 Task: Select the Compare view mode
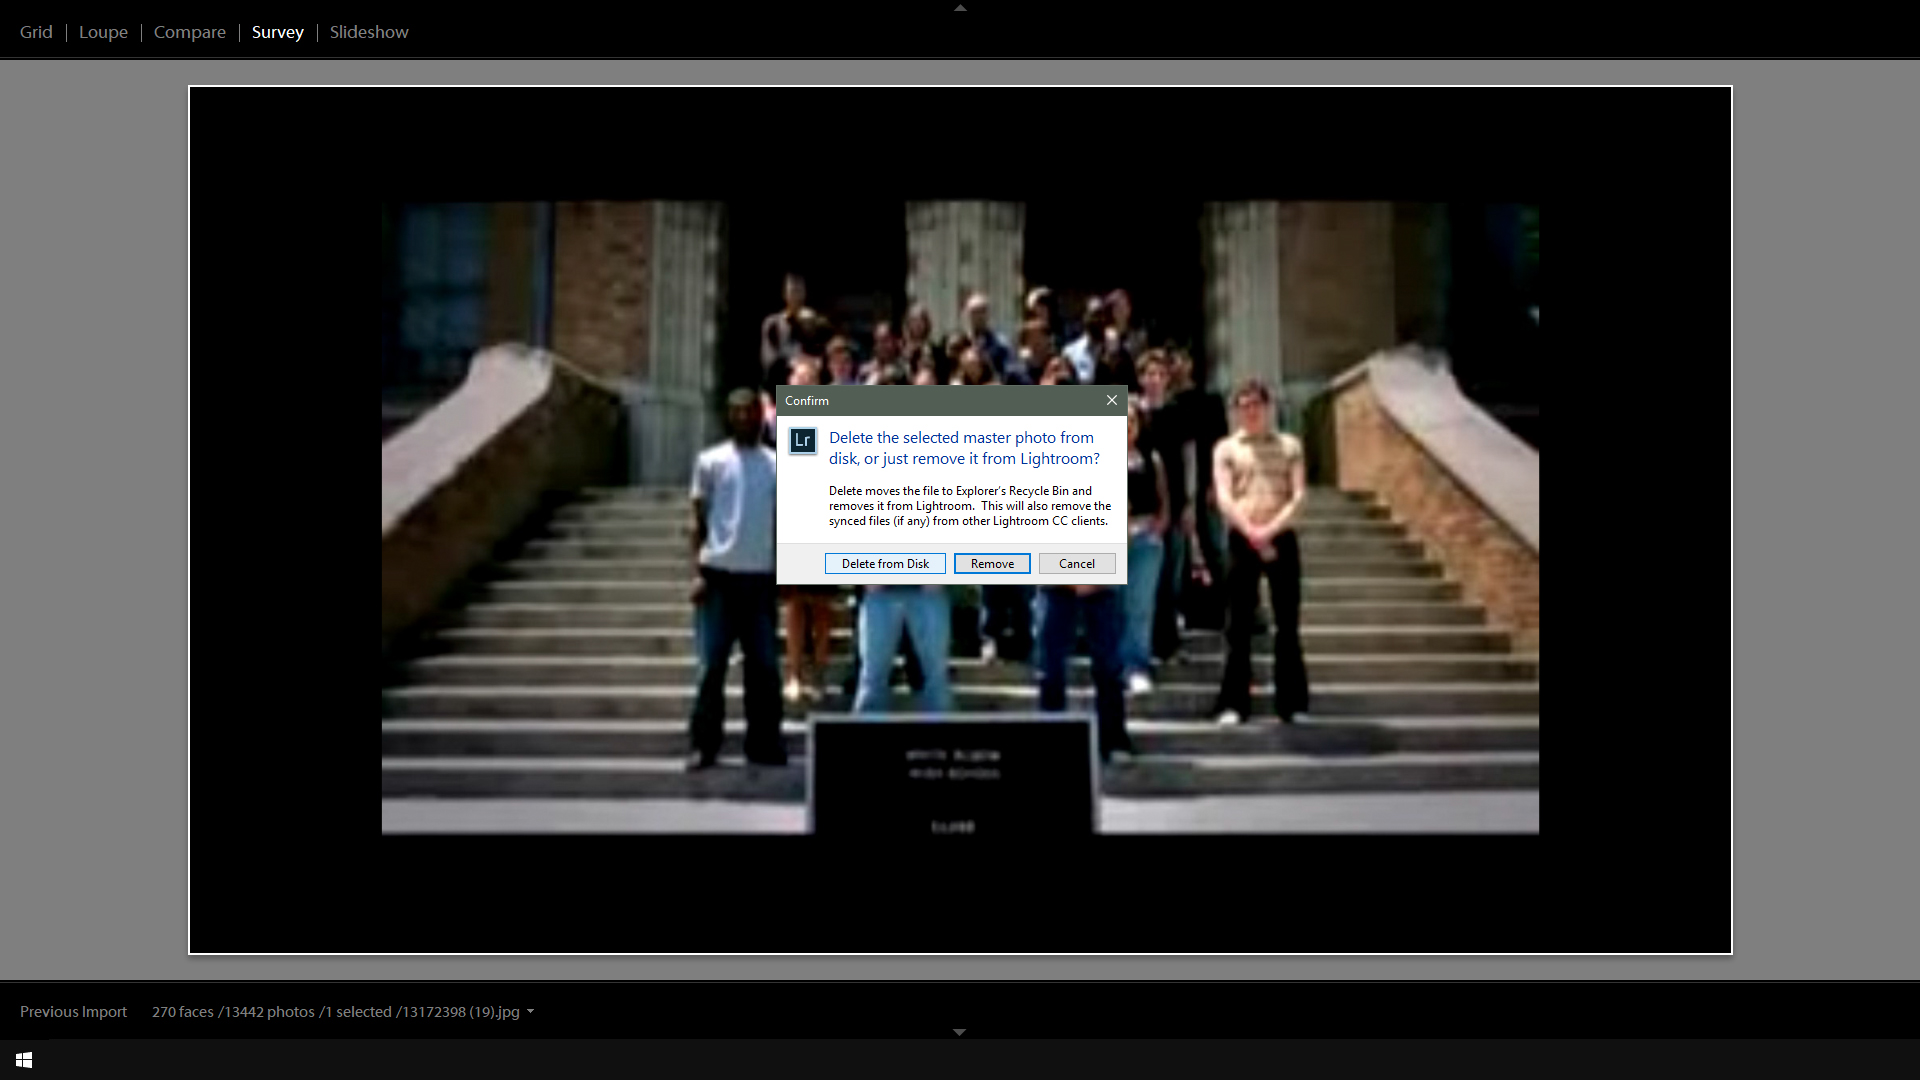189,32
